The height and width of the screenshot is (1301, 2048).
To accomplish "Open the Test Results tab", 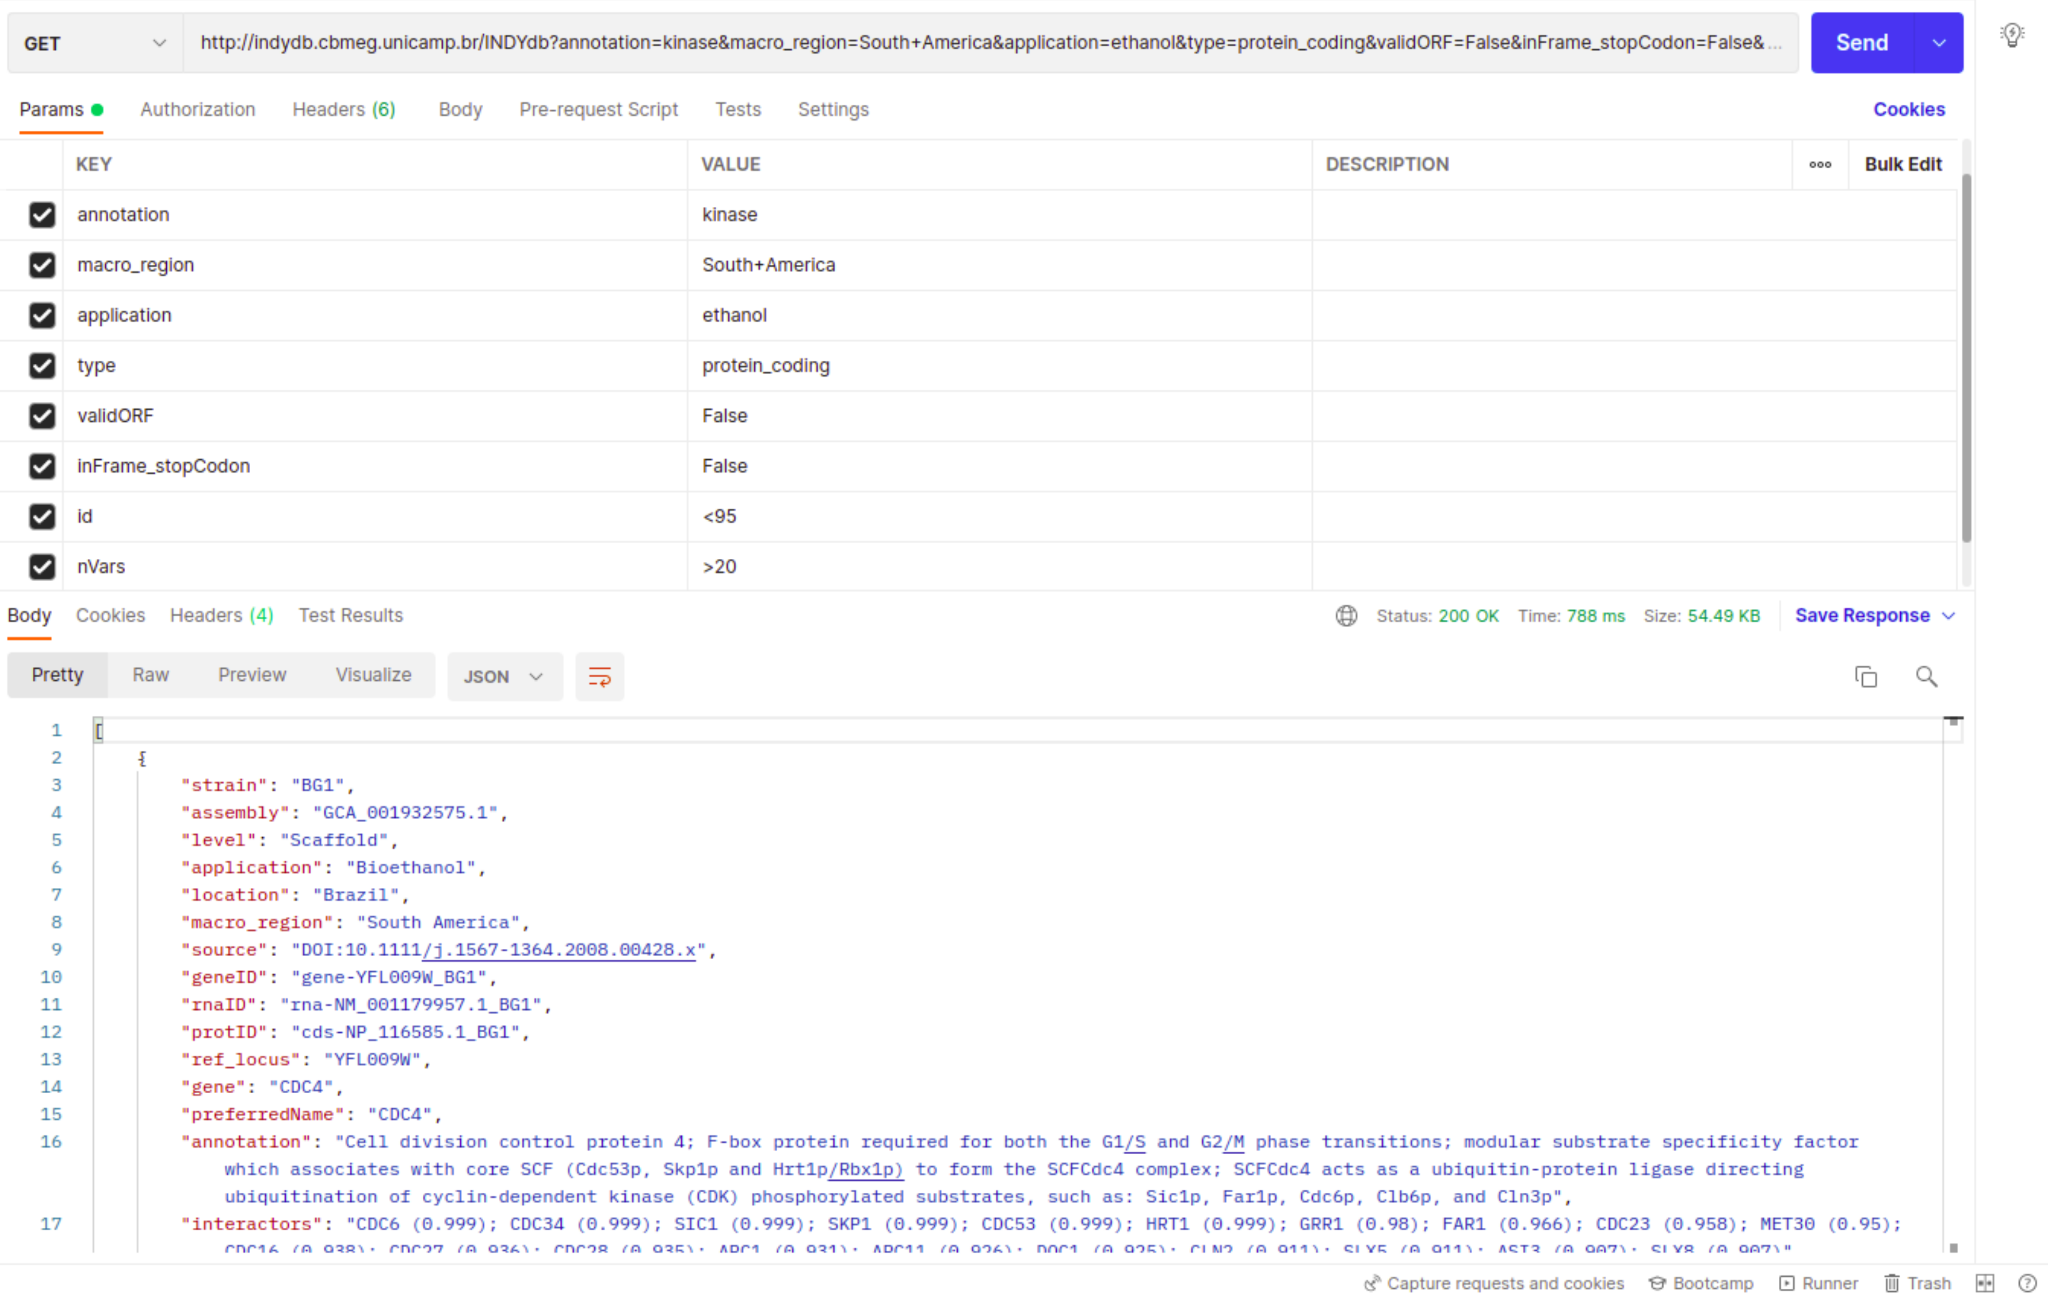I will coord(351,616).
